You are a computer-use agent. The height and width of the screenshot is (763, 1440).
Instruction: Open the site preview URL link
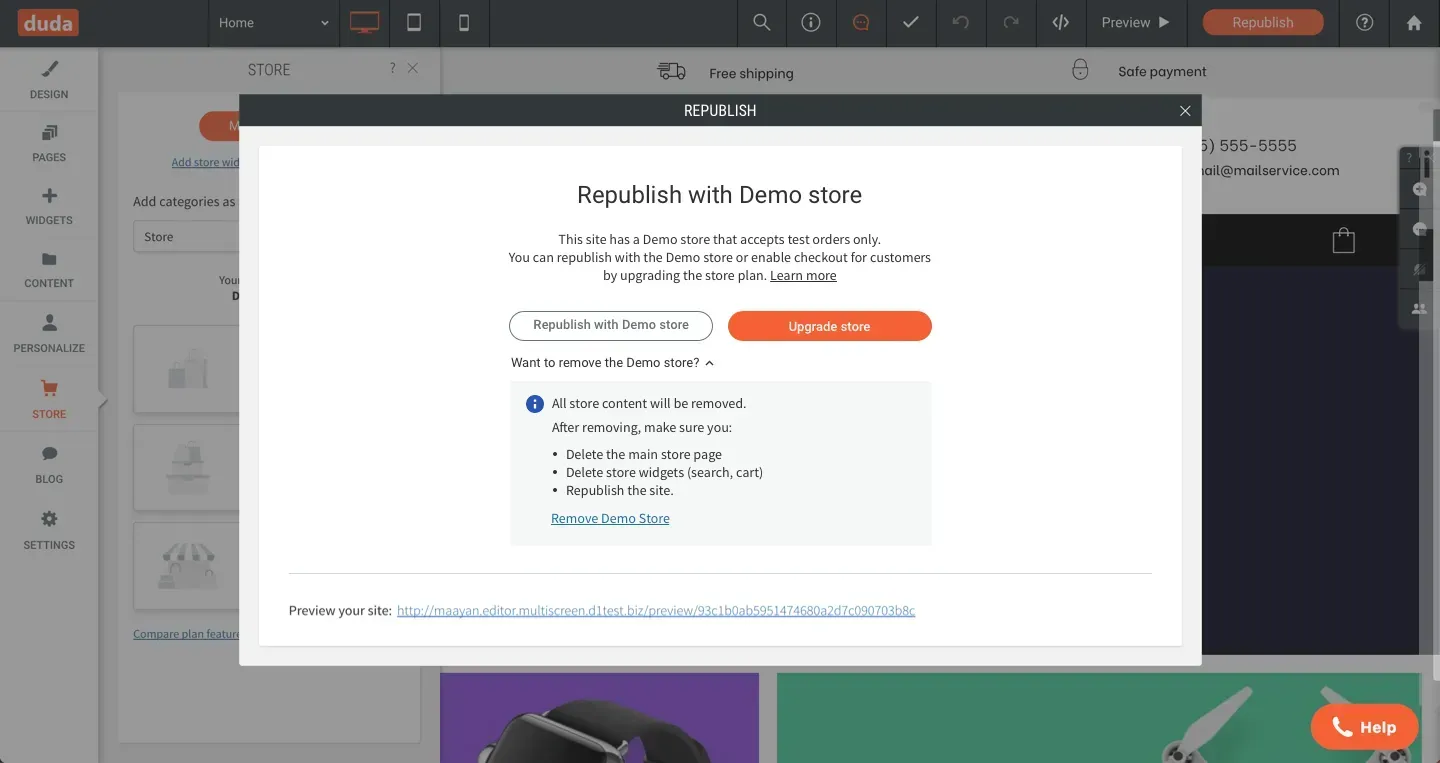[656, 611]
